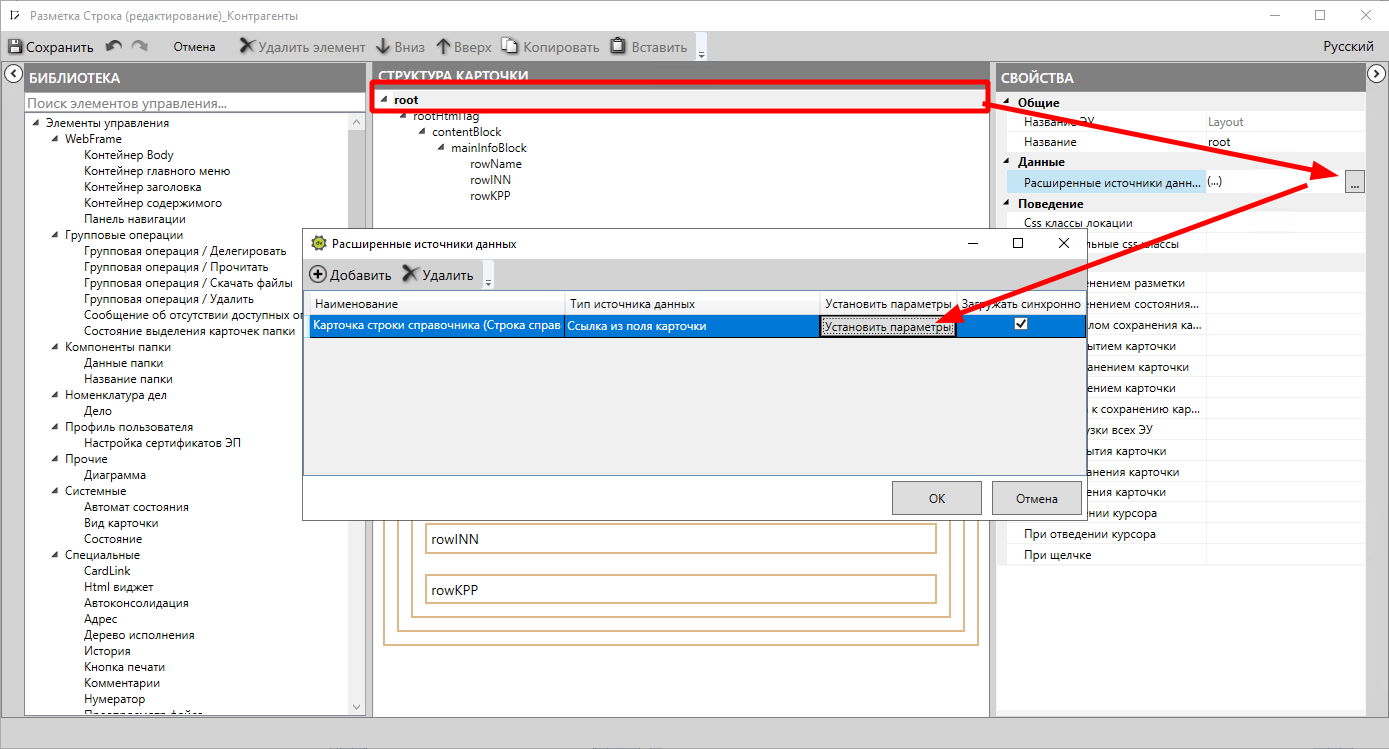Collapse Поведение properties section
Image resolution: width=1389 pixels, height=749 pixels.
(1007, 203)
